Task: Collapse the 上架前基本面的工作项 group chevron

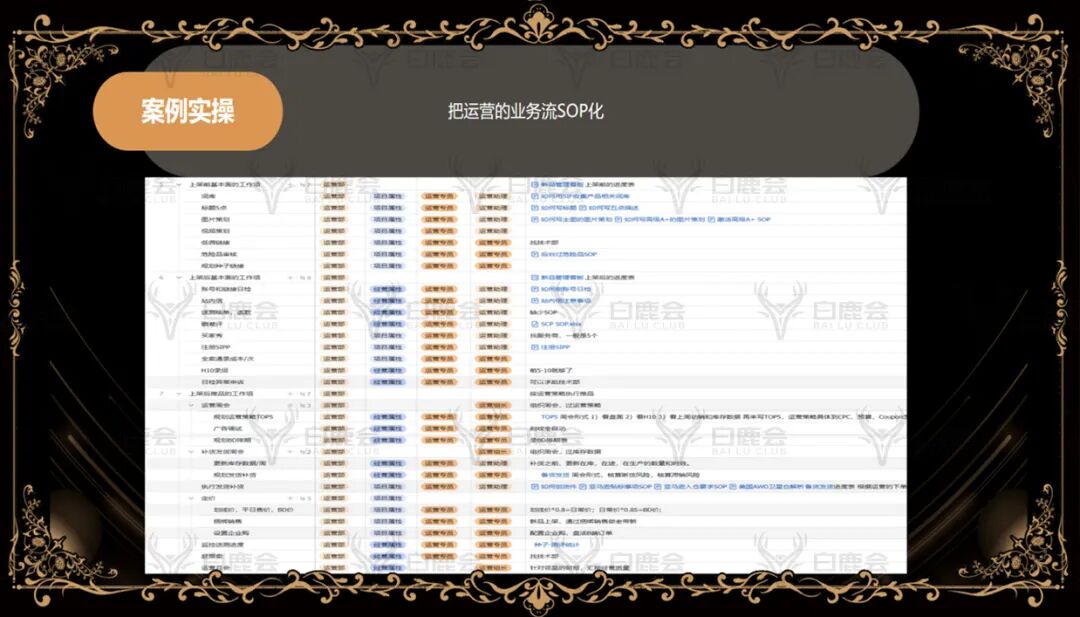Action: (177, 183)
